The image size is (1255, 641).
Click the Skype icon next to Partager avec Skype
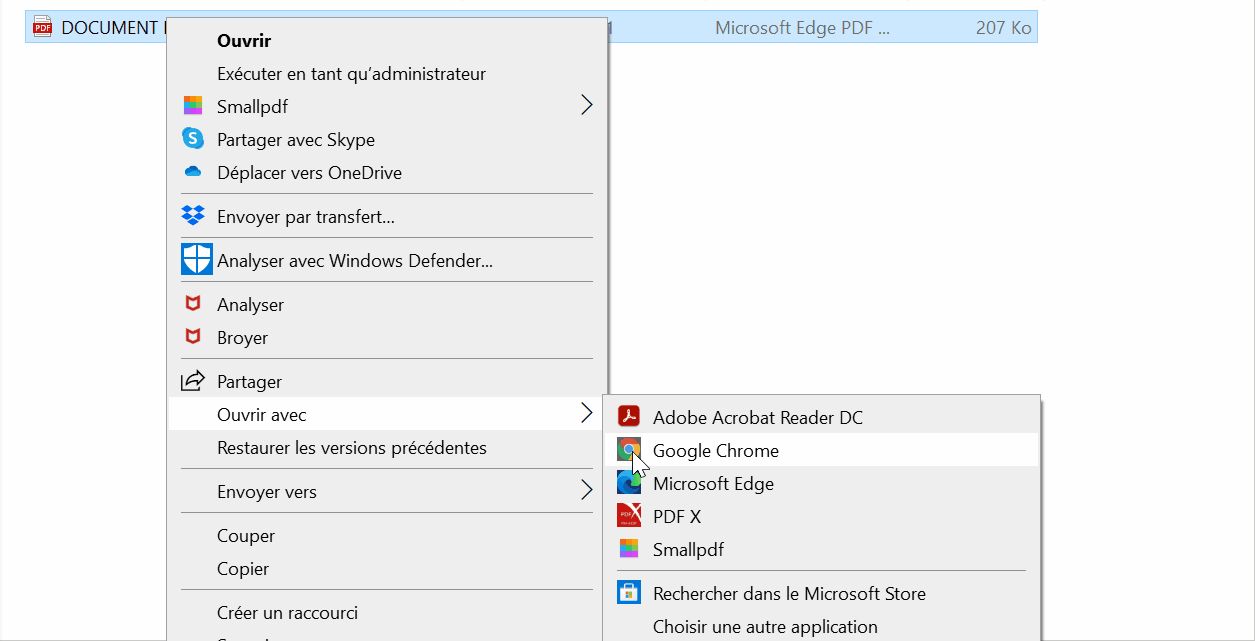coord(193,139)
